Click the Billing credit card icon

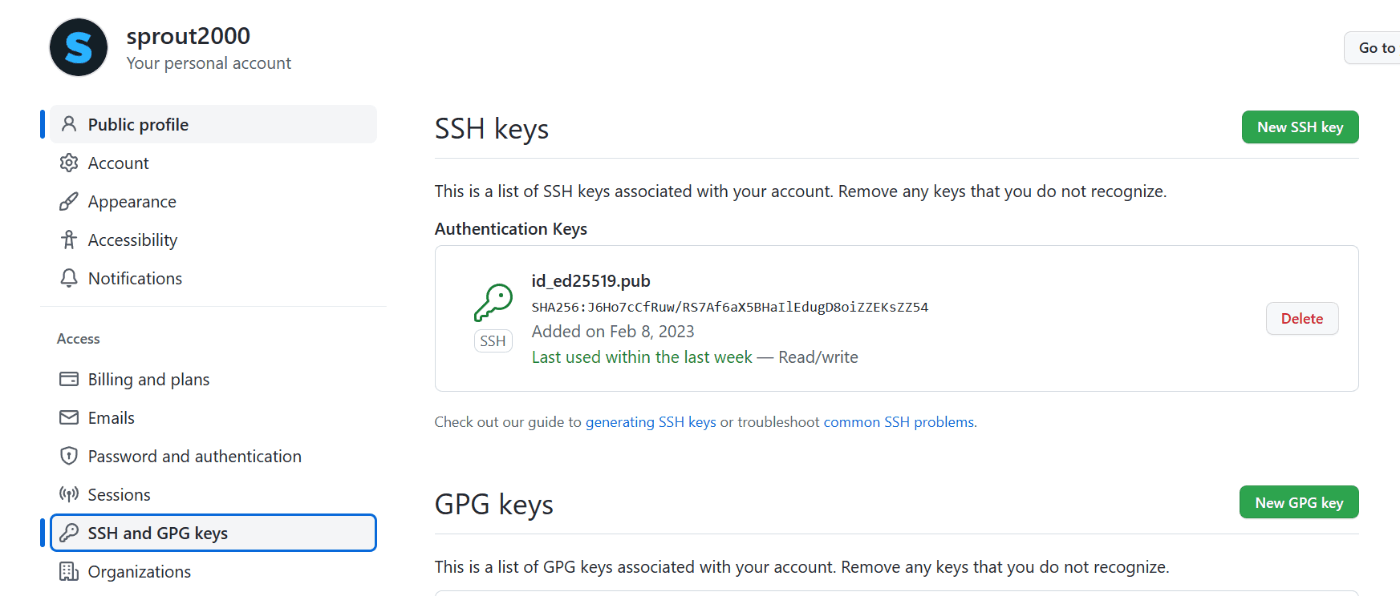coord(69,379)
